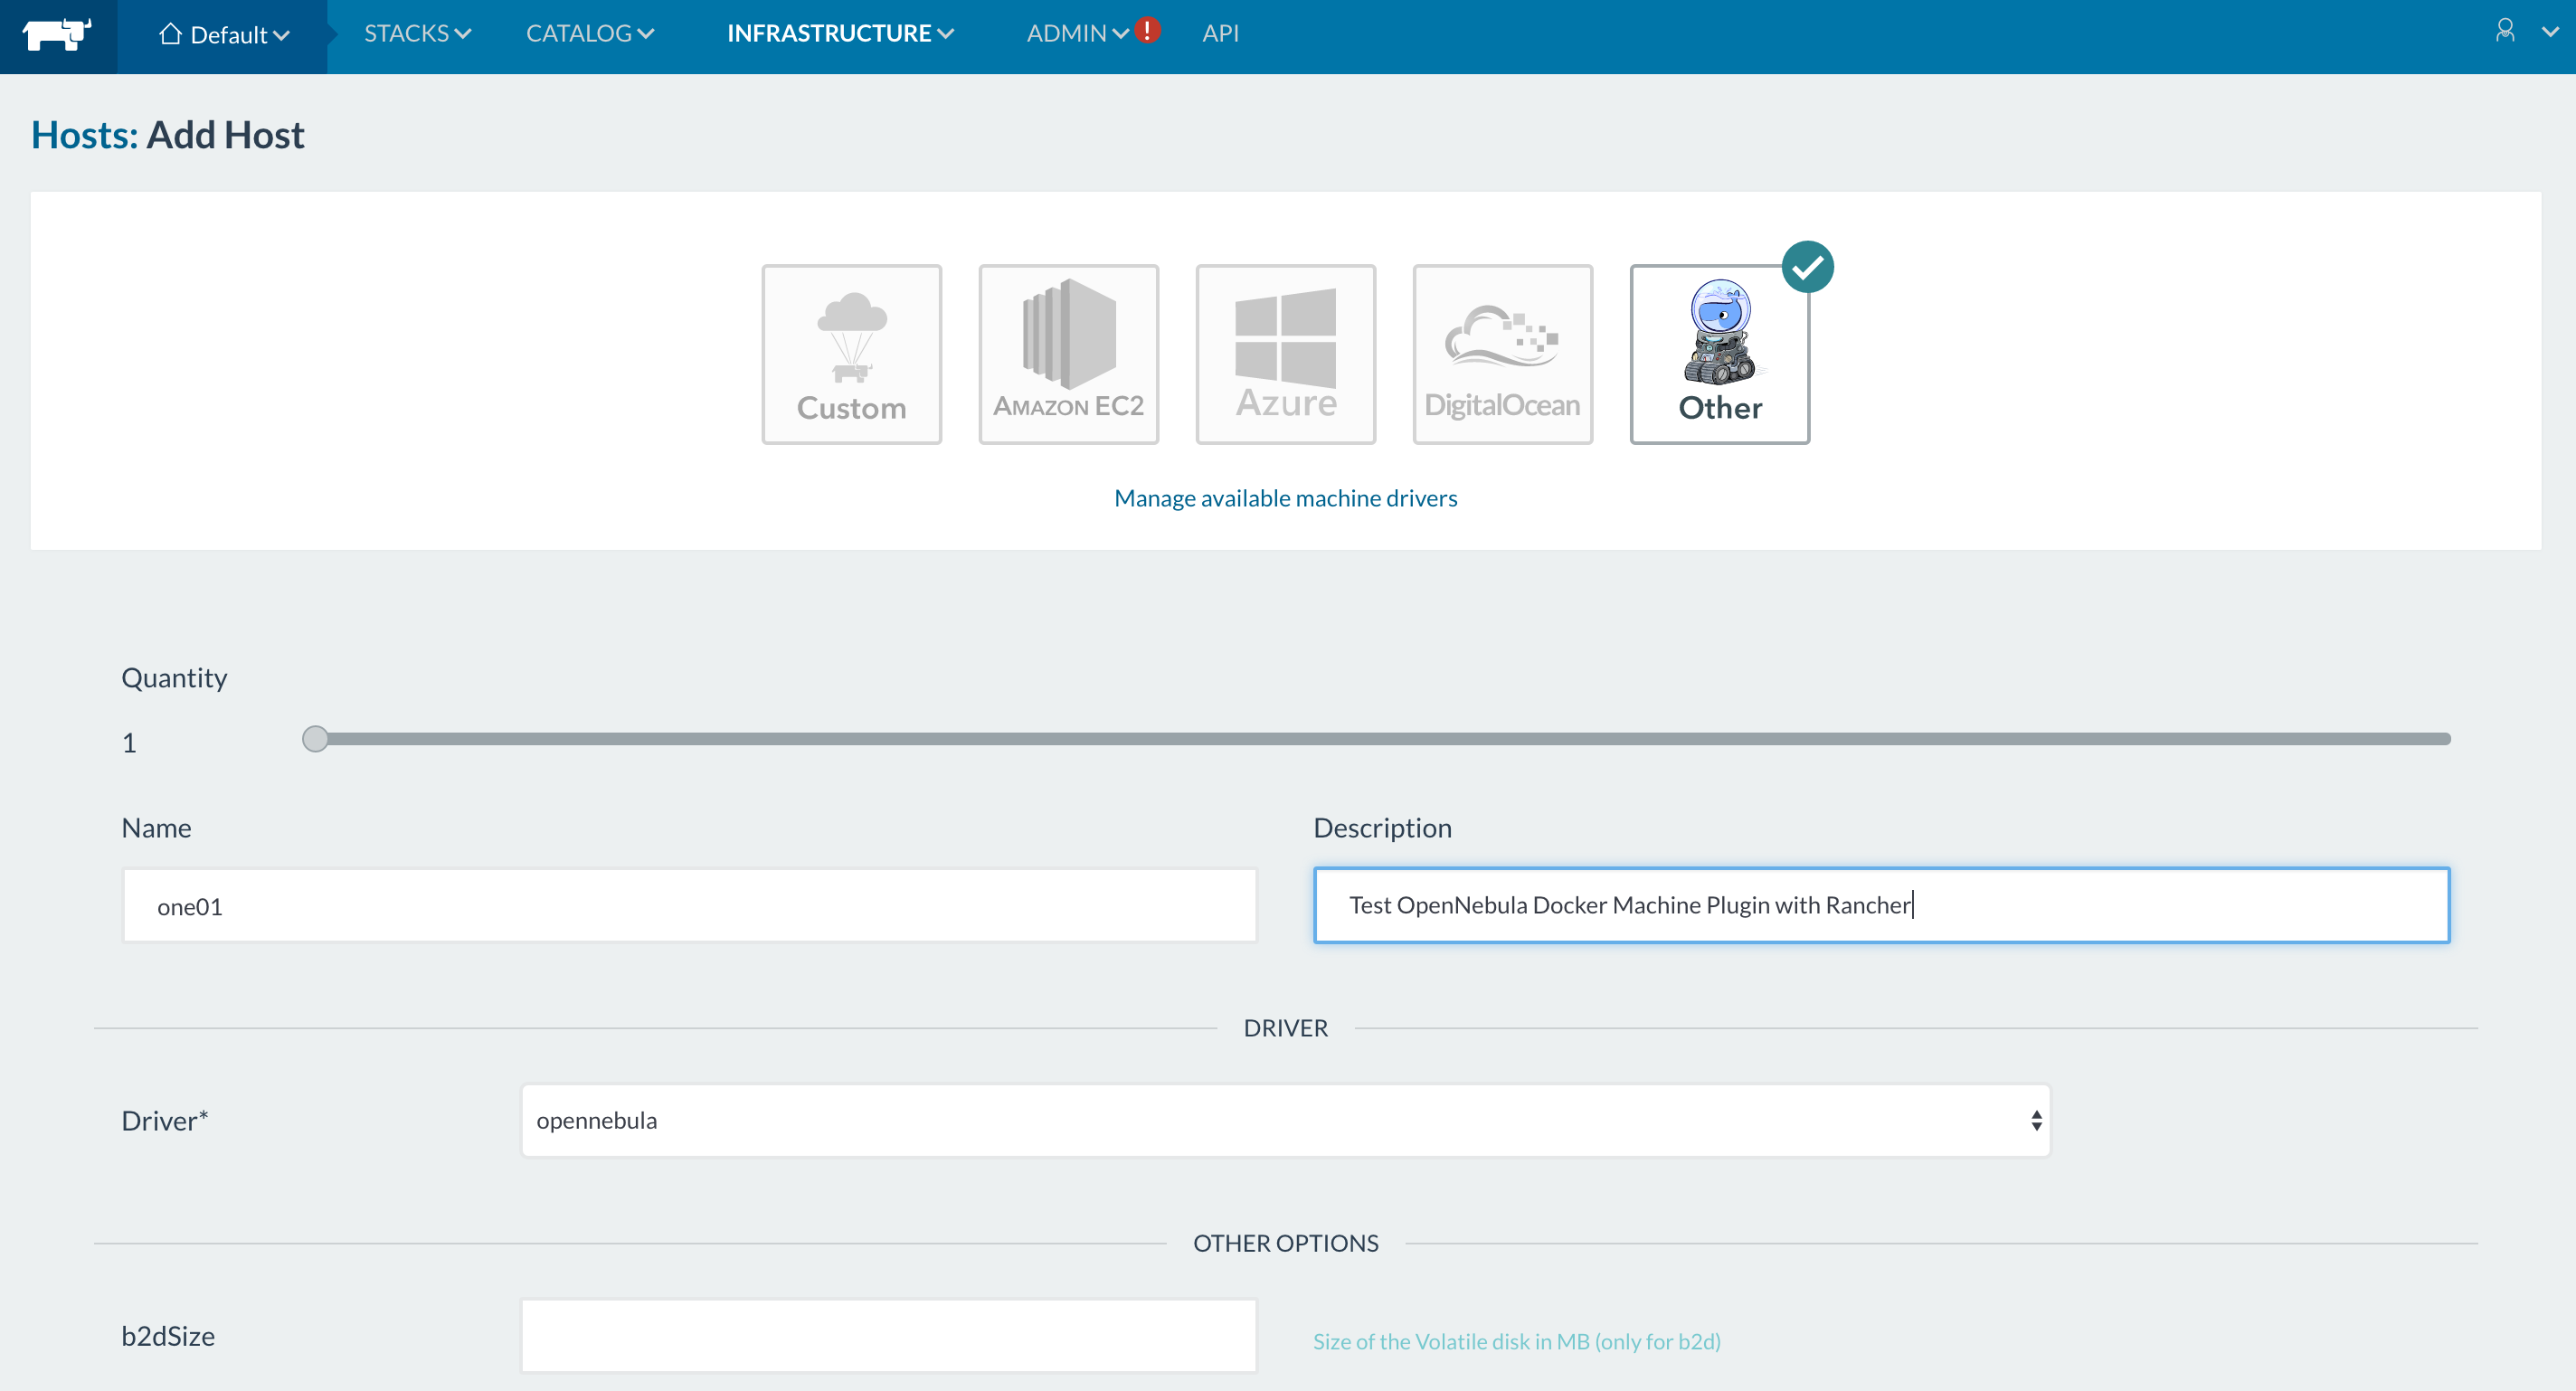This screenshot has width=2576, height=1391.
Task: Click the b2dSize input field
Action: (889, 1335)
